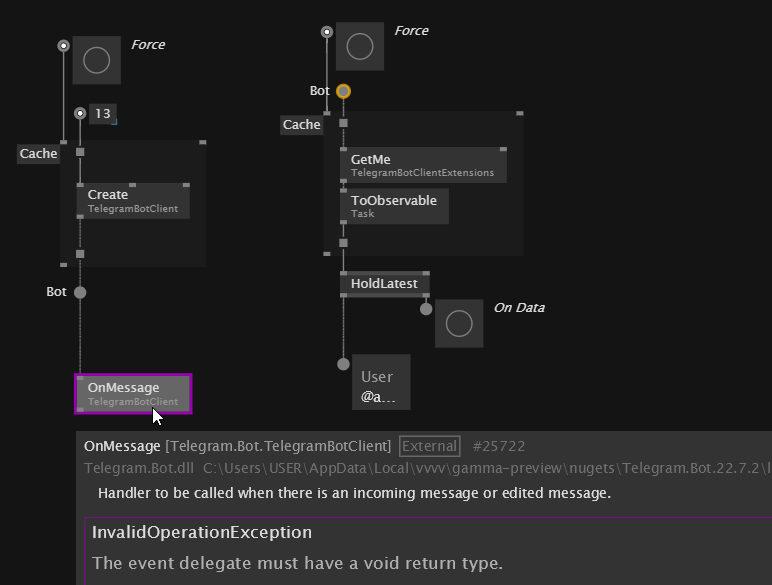Select the Create TelegramBotClient node

[x=132, y=201]
